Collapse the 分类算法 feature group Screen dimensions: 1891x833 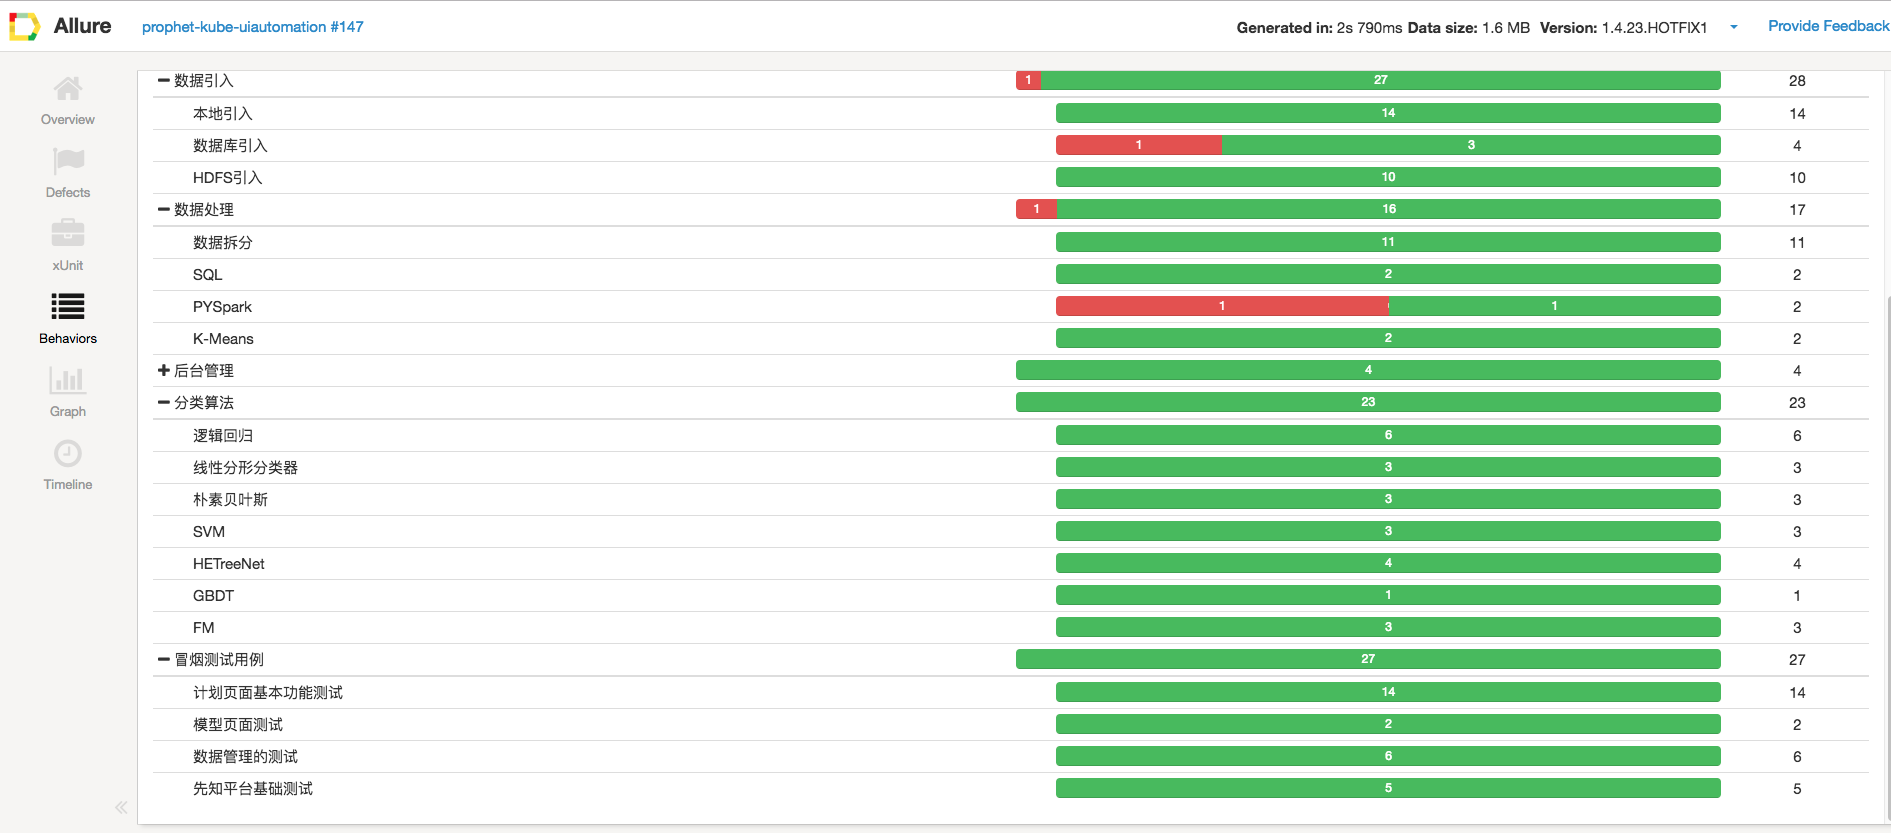tap(164, 403)
